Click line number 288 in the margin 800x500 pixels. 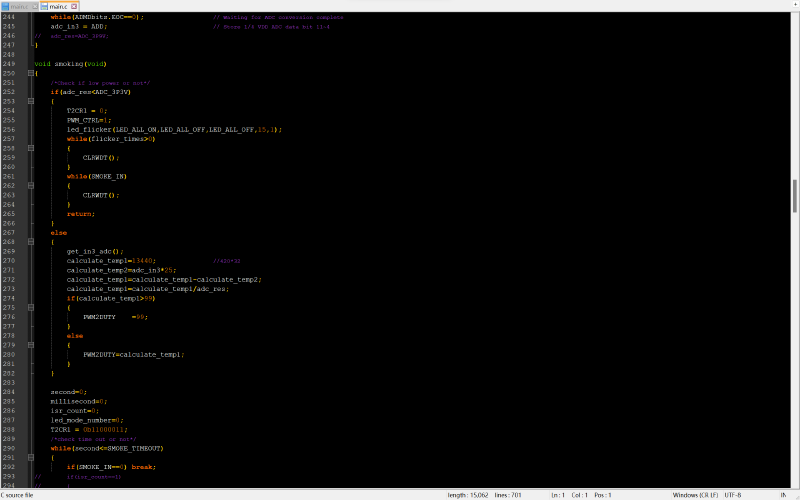(x=9, y=430)
